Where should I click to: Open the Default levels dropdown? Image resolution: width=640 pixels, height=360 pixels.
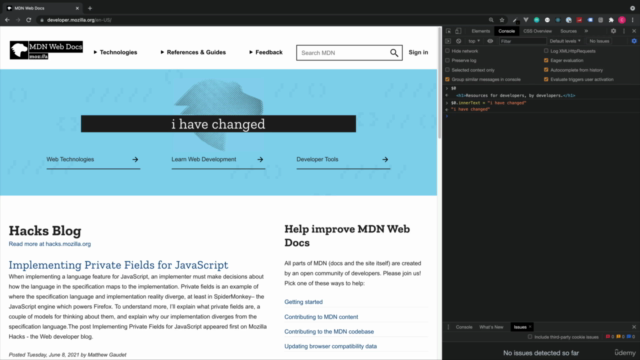[565, 41]
